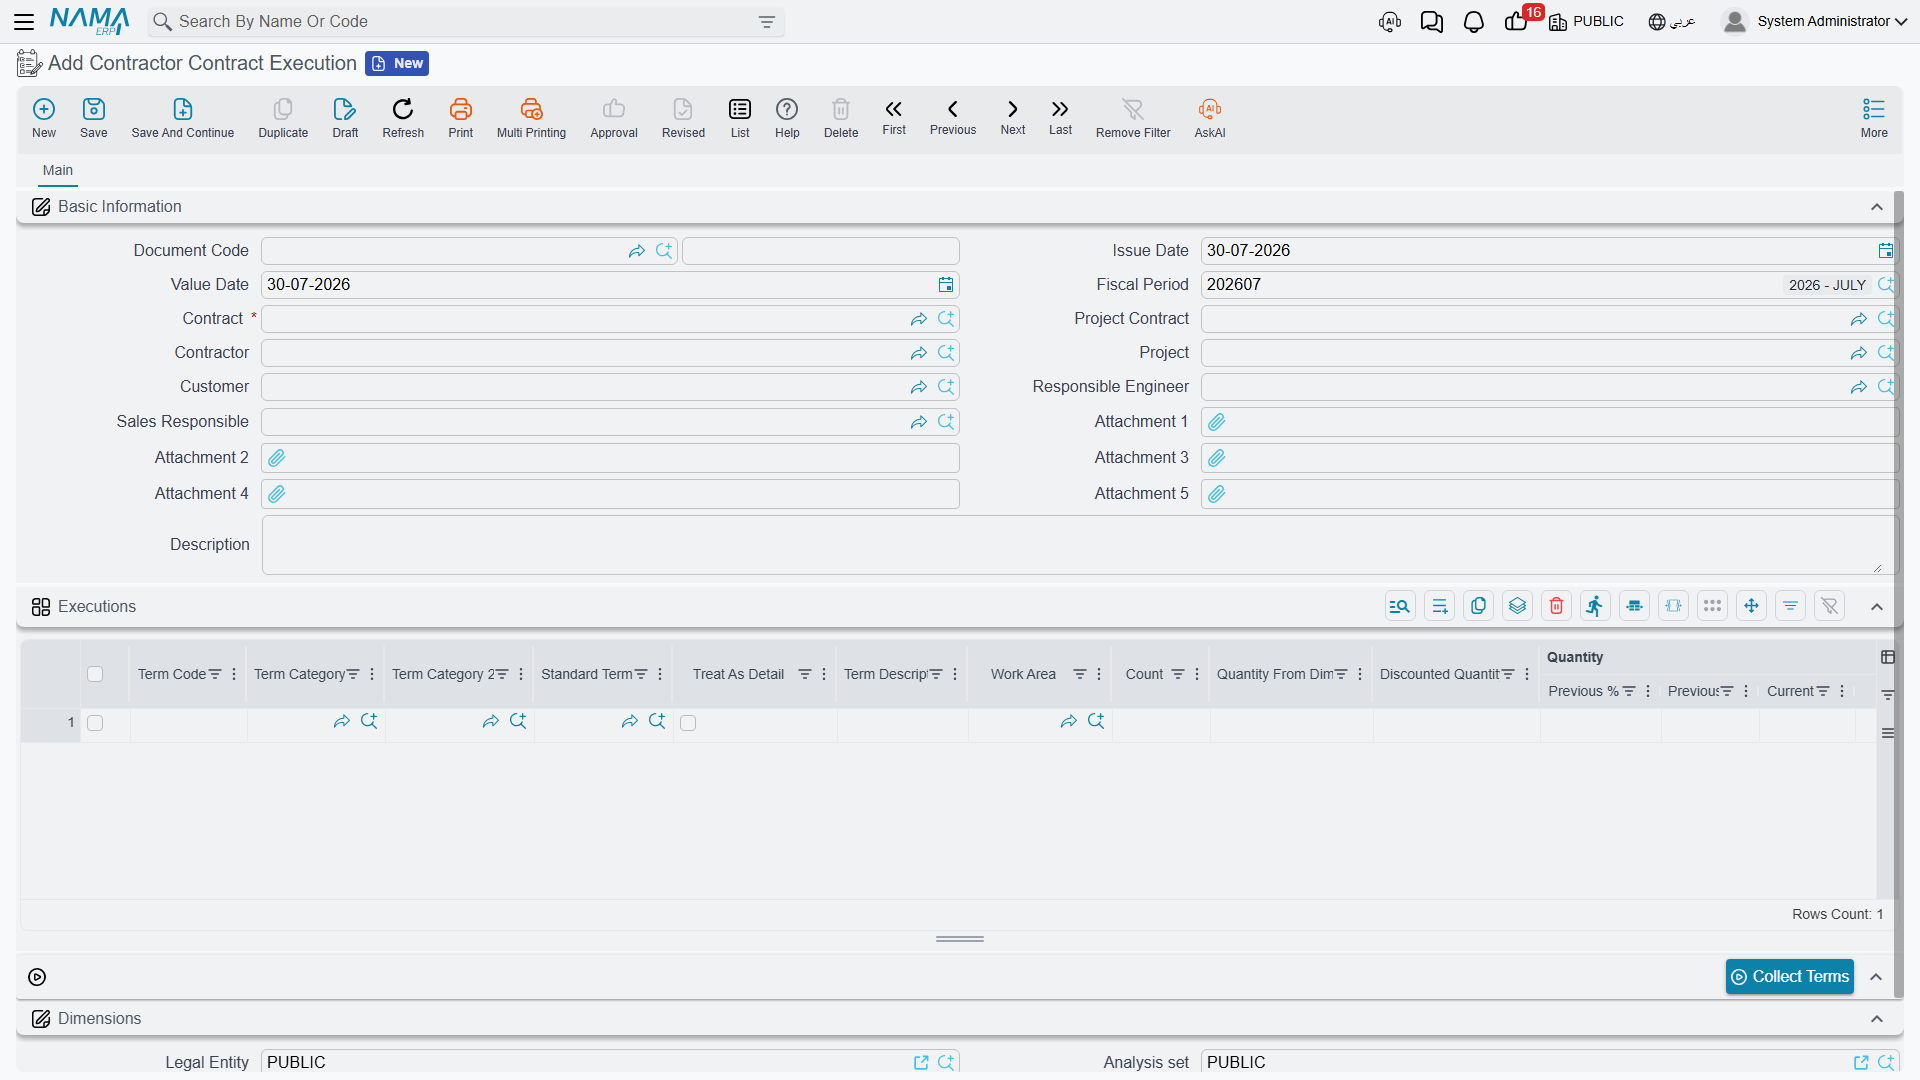Image resolution: width=1920 pixels, height=1080 pixels.
Task: Open Multi Printing
Action: (x=531, y=118)
